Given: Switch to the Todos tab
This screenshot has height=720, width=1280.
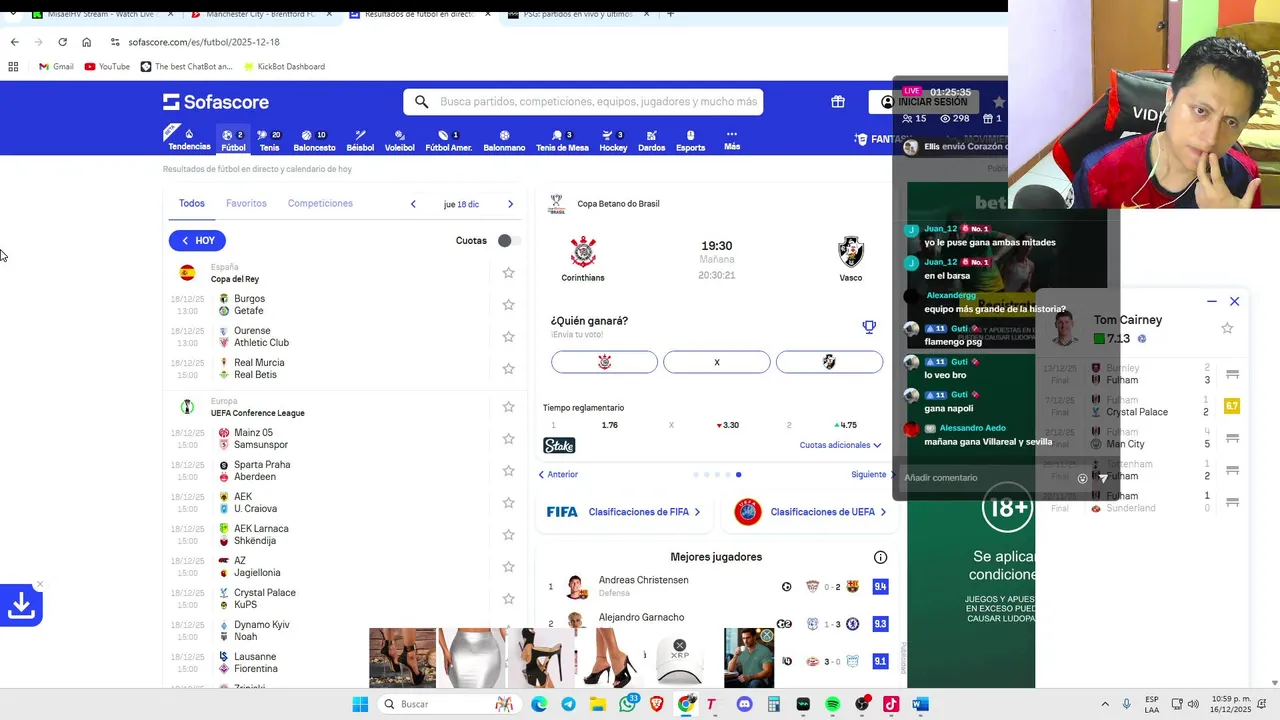Looking at the screenshot, I should (192, 203).
